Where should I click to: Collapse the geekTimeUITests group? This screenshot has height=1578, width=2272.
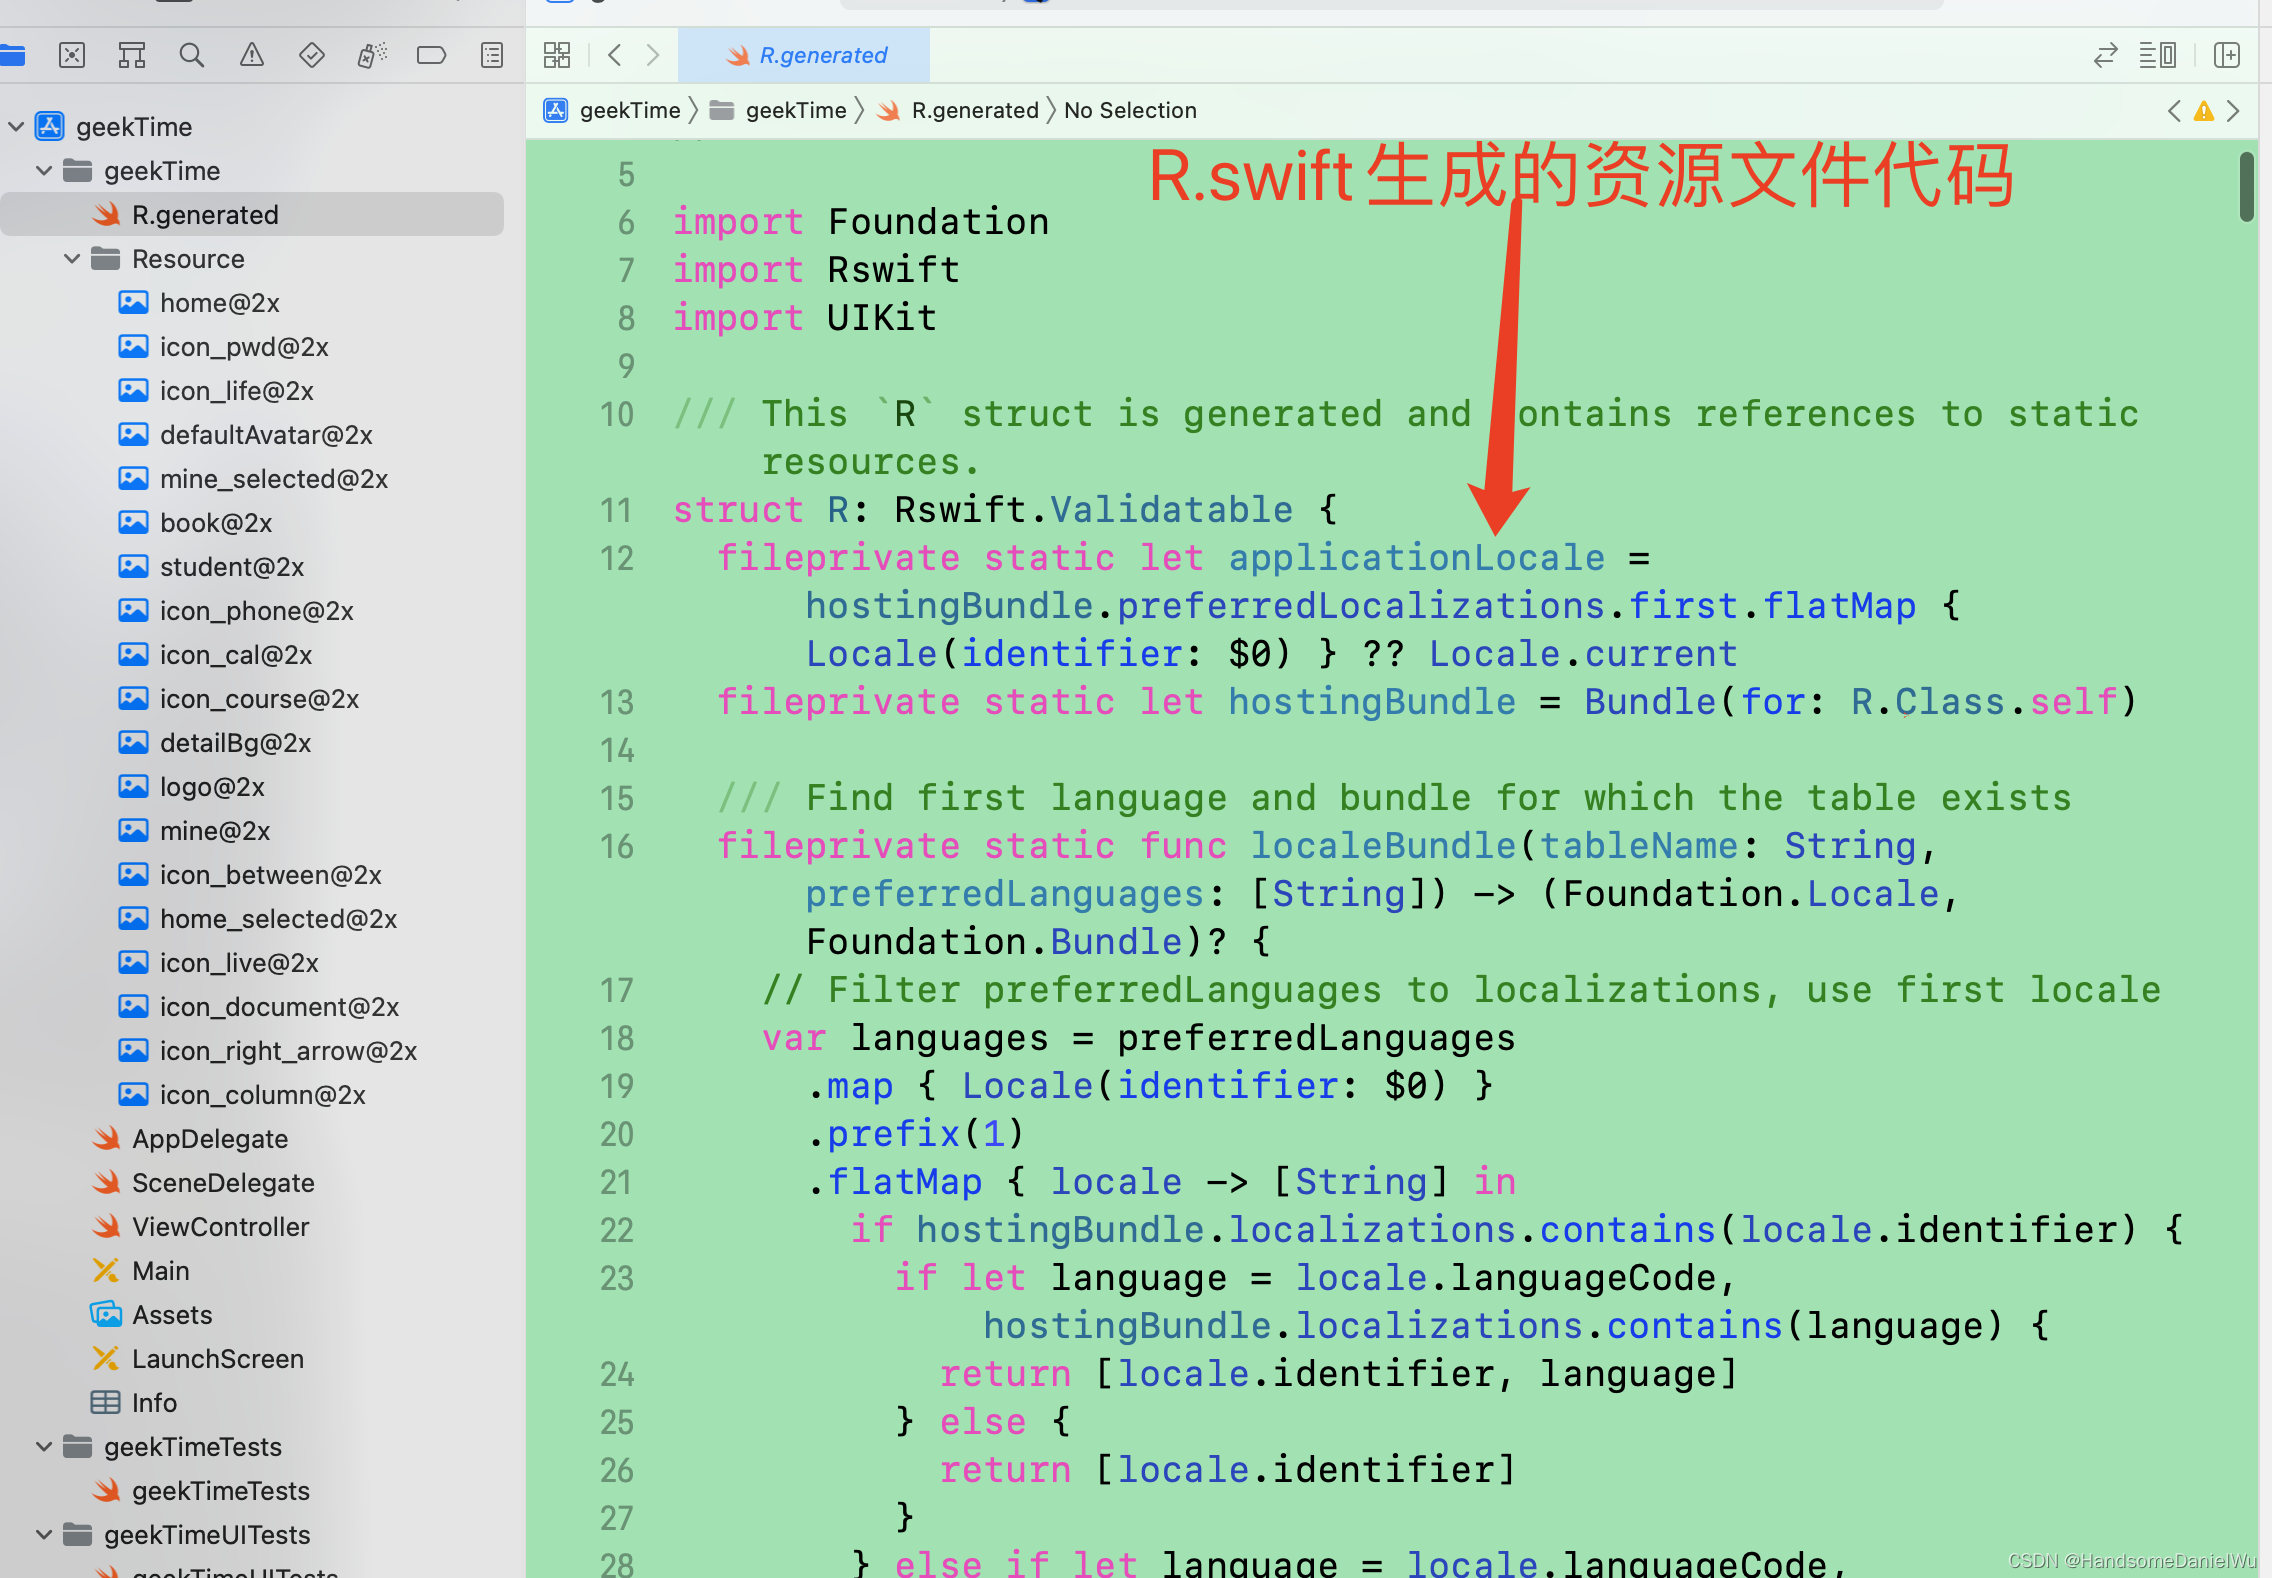click(x=43, y=1534)
